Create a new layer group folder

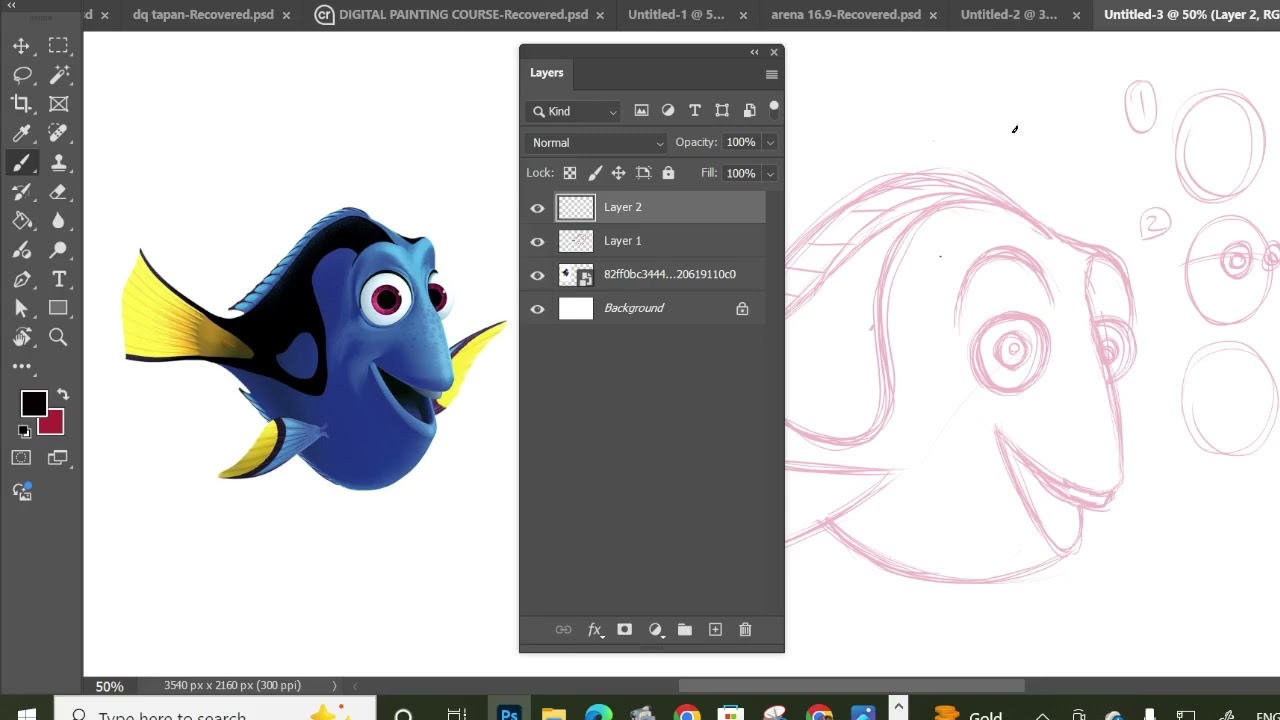tap(685, 630)
